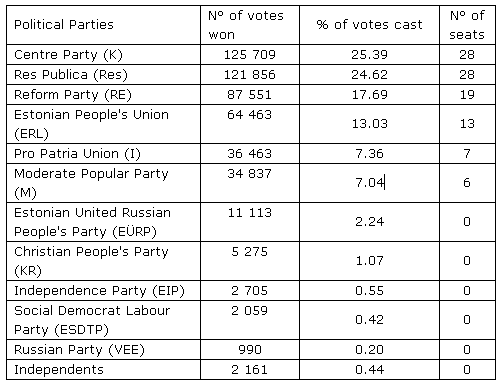The image size is (503, 386).
Task: Select the Nº of seats header cell
Action: click(x=467, y=25)
